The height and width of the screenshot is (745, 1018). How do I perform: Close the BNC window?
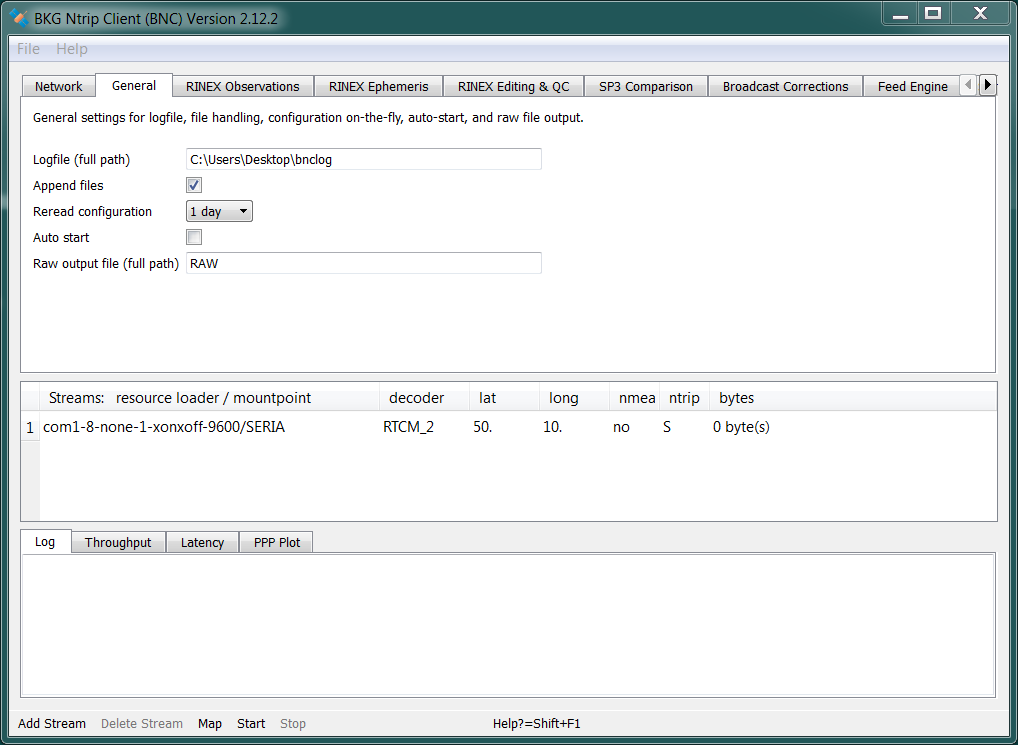pos(980,13)
